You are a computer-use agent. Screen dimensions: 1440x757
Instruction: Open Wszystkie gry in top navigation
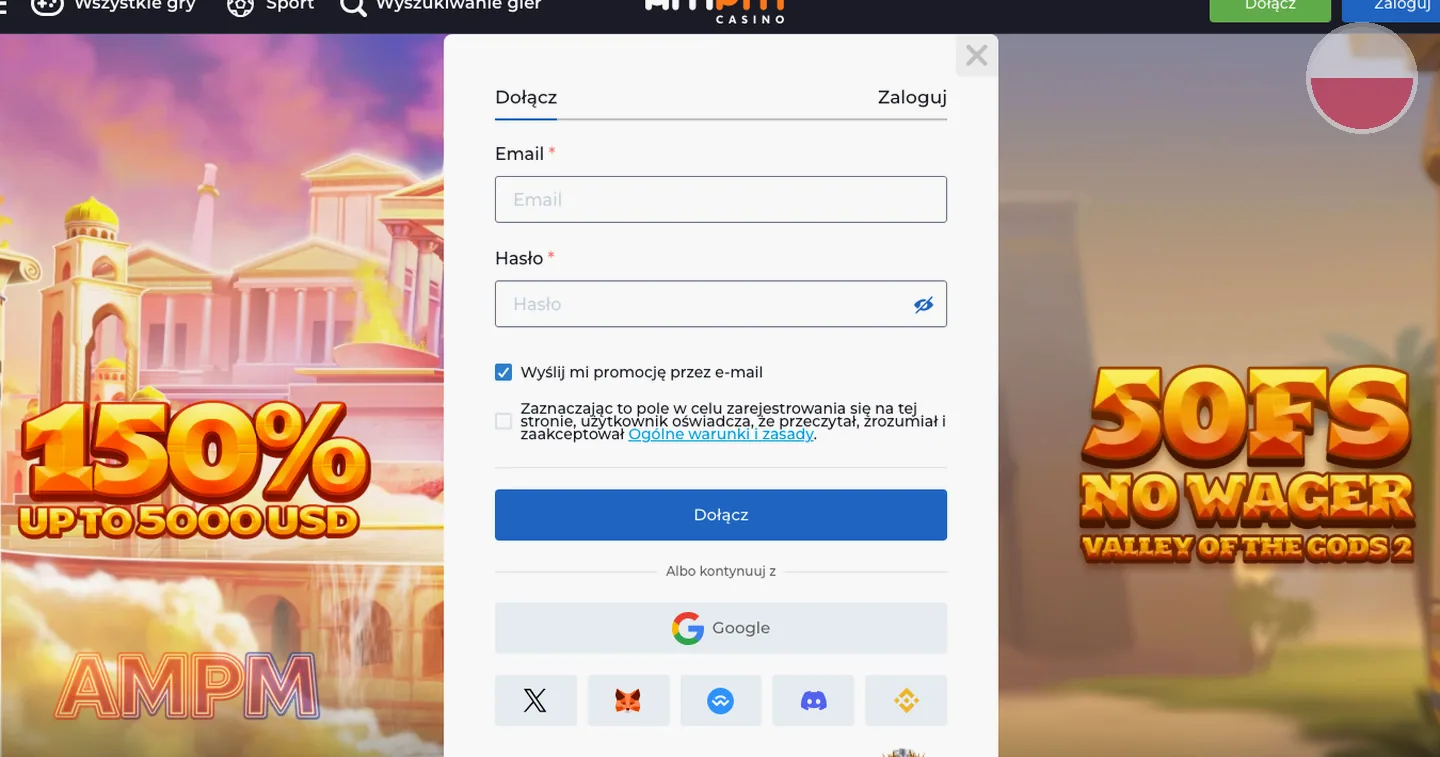[x=113, y=6]
